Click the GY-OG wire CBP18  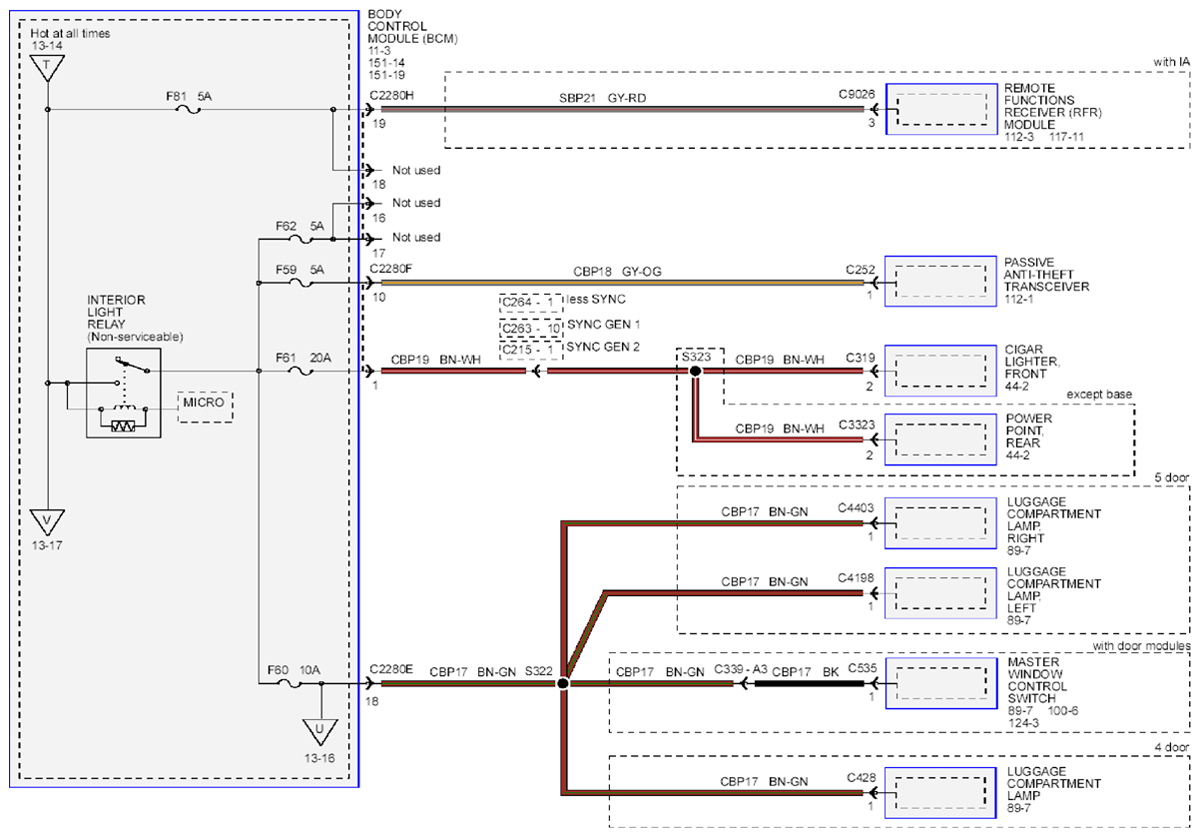(618, 283)
